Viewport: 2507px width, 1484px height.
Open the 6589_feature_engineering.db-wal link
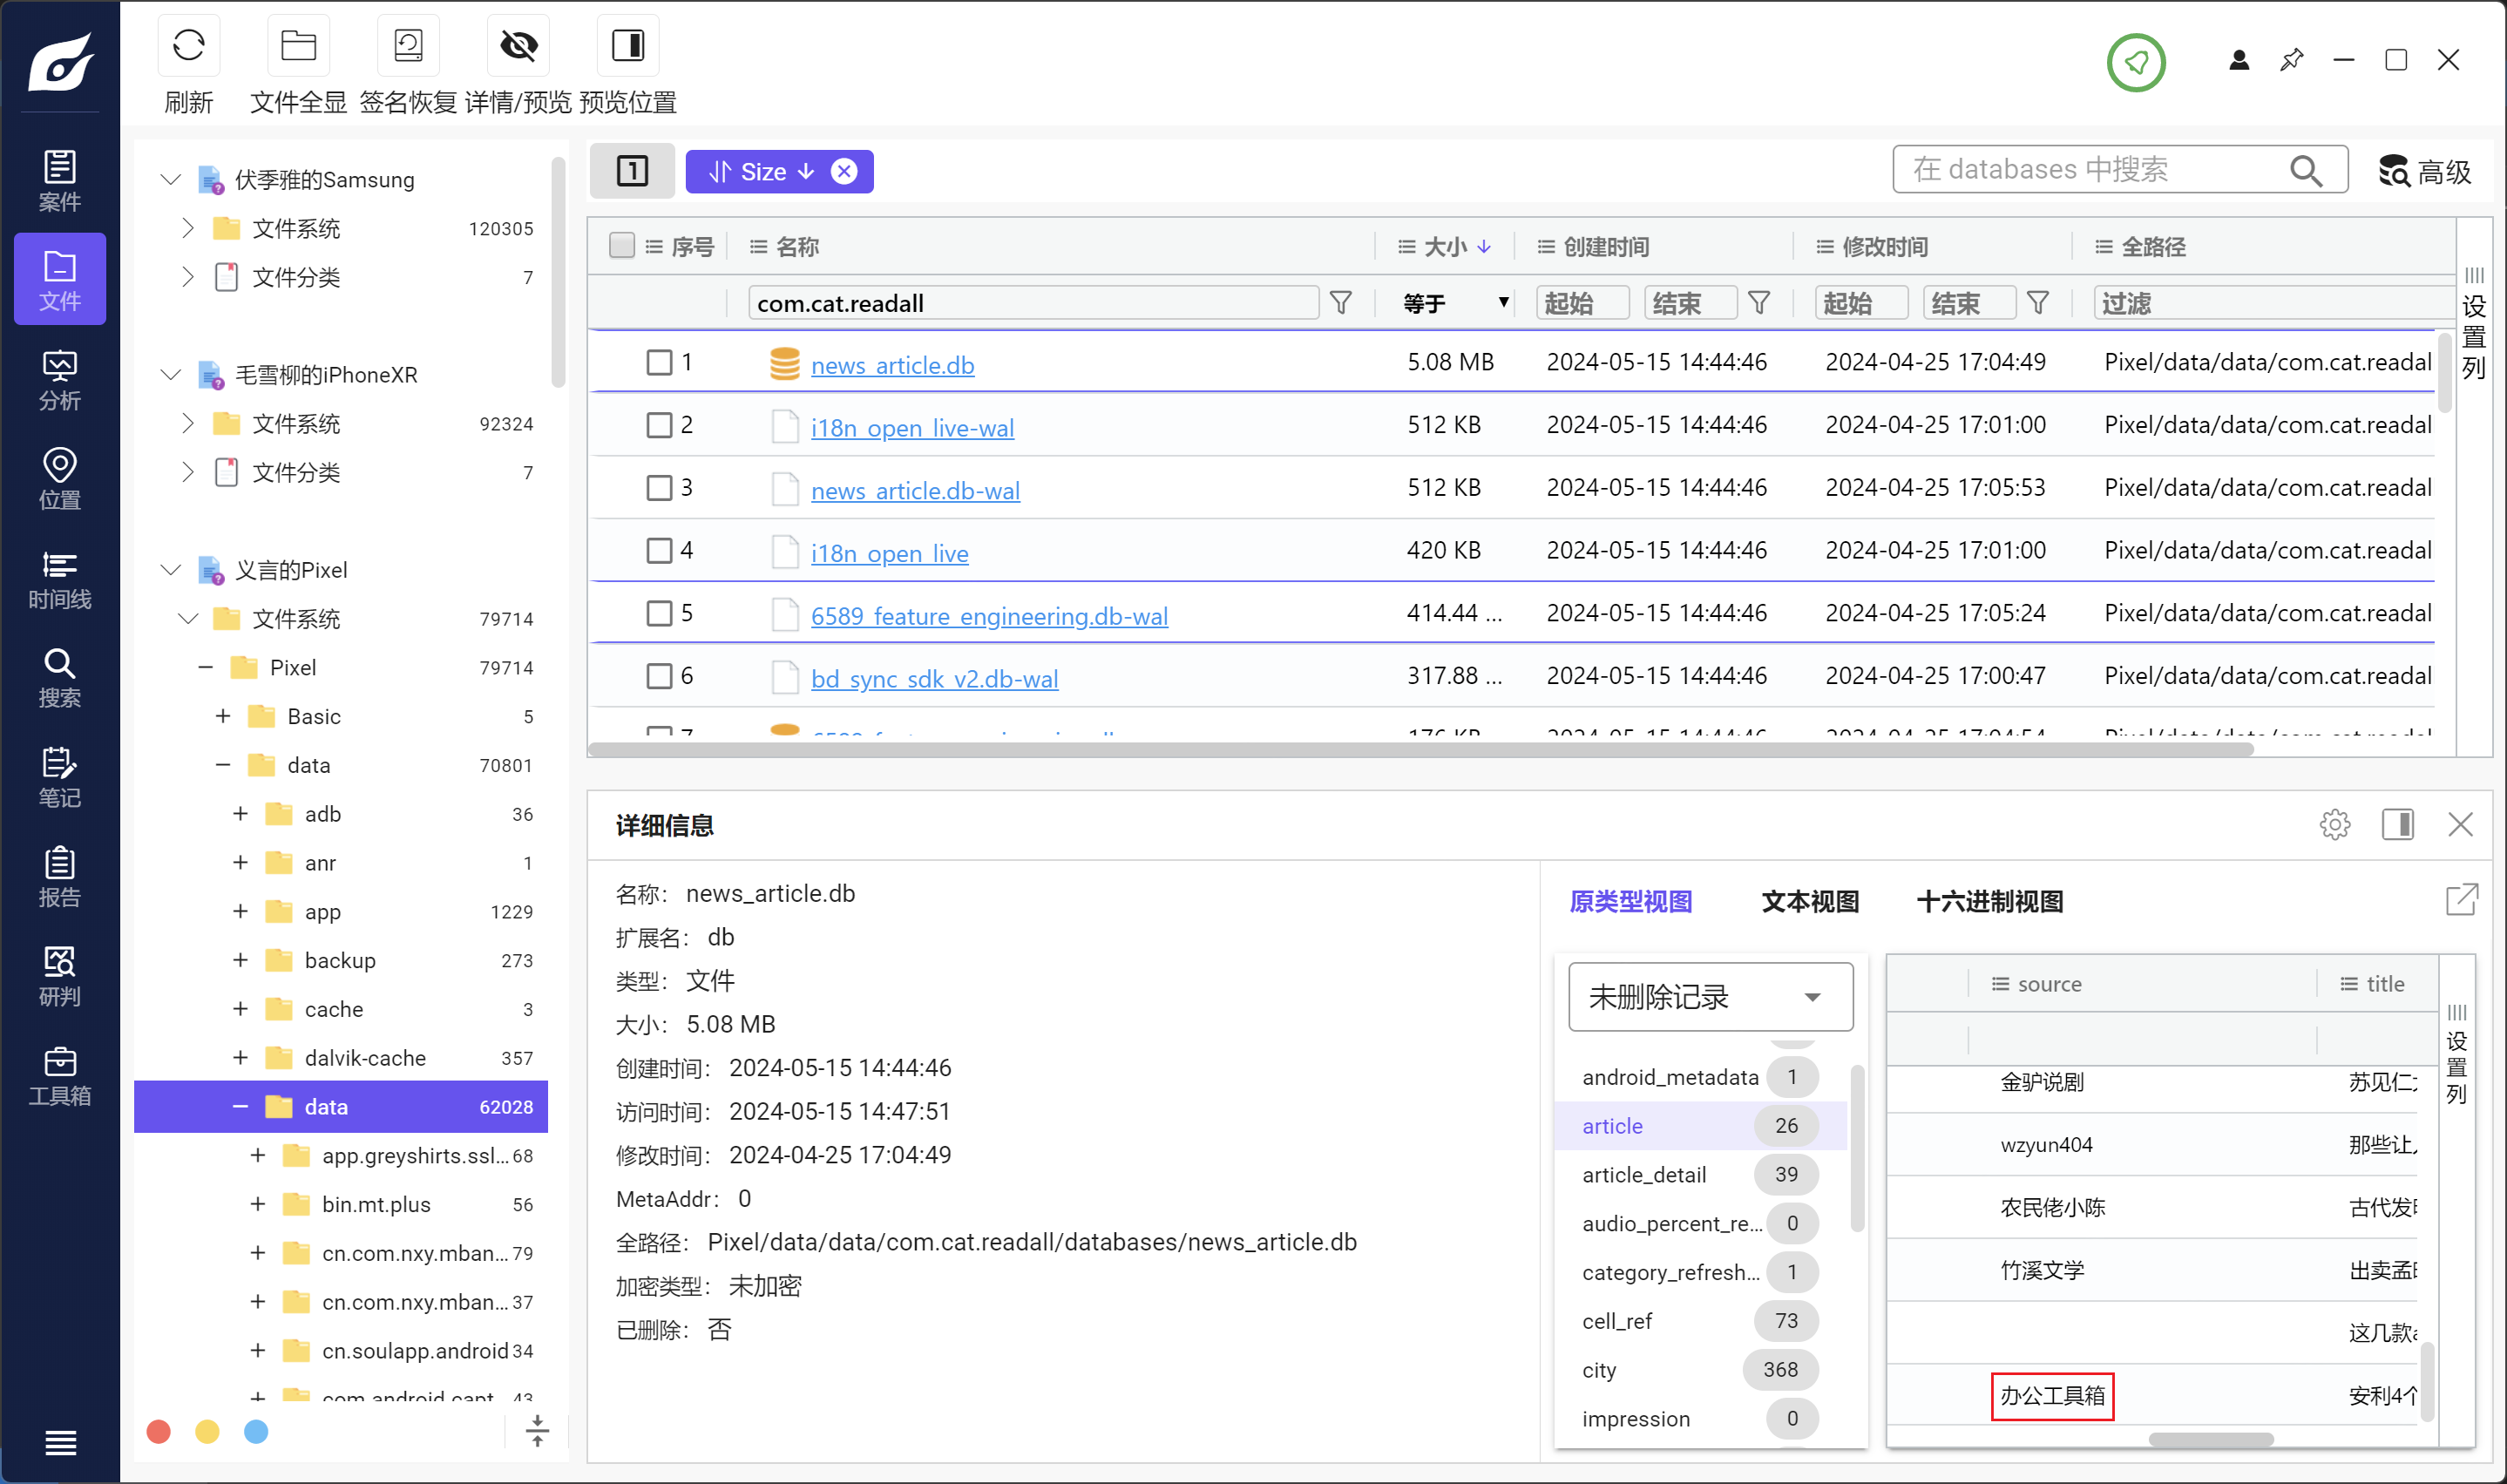(x=989, y=616)
